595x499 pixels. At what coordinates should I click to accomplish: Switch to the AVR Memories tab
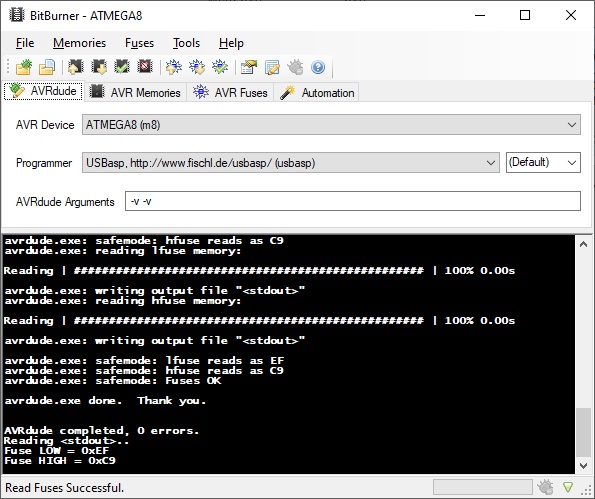click(x=135, y=92)
